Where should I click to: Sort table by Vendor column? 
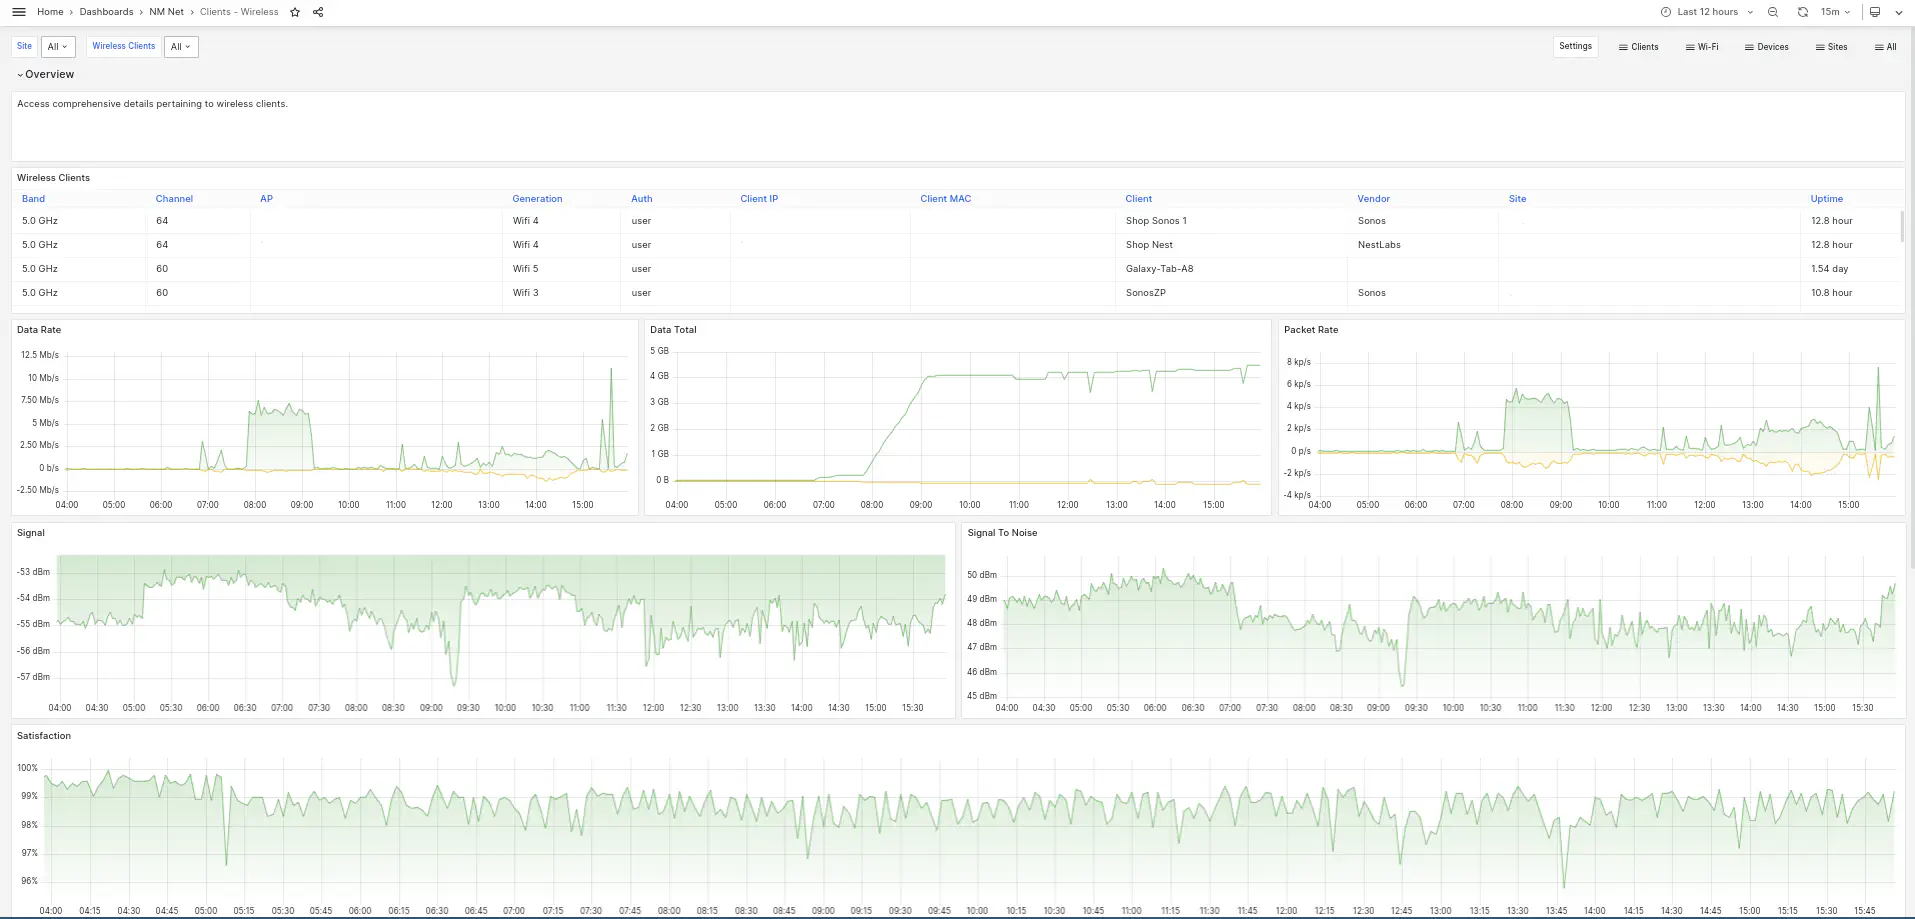tap(1373, 199)
